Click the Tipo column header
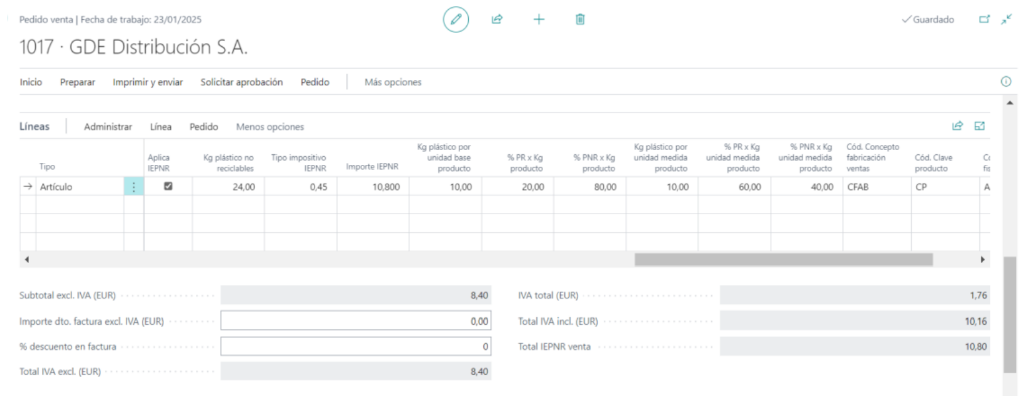Screen dimensions: 1020x396 point(47,166)
